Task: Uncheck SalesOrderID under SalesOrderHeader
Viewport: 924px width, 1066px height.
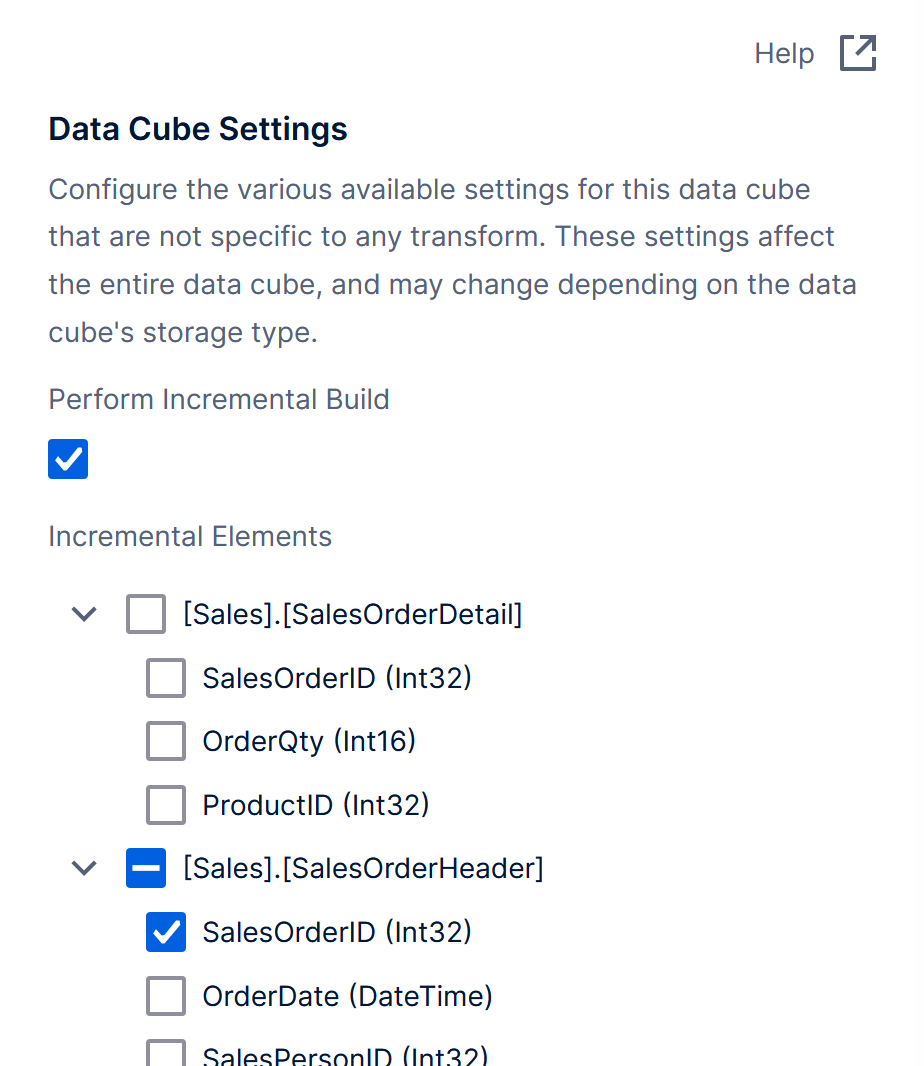Action: click(x=165, y=932)
